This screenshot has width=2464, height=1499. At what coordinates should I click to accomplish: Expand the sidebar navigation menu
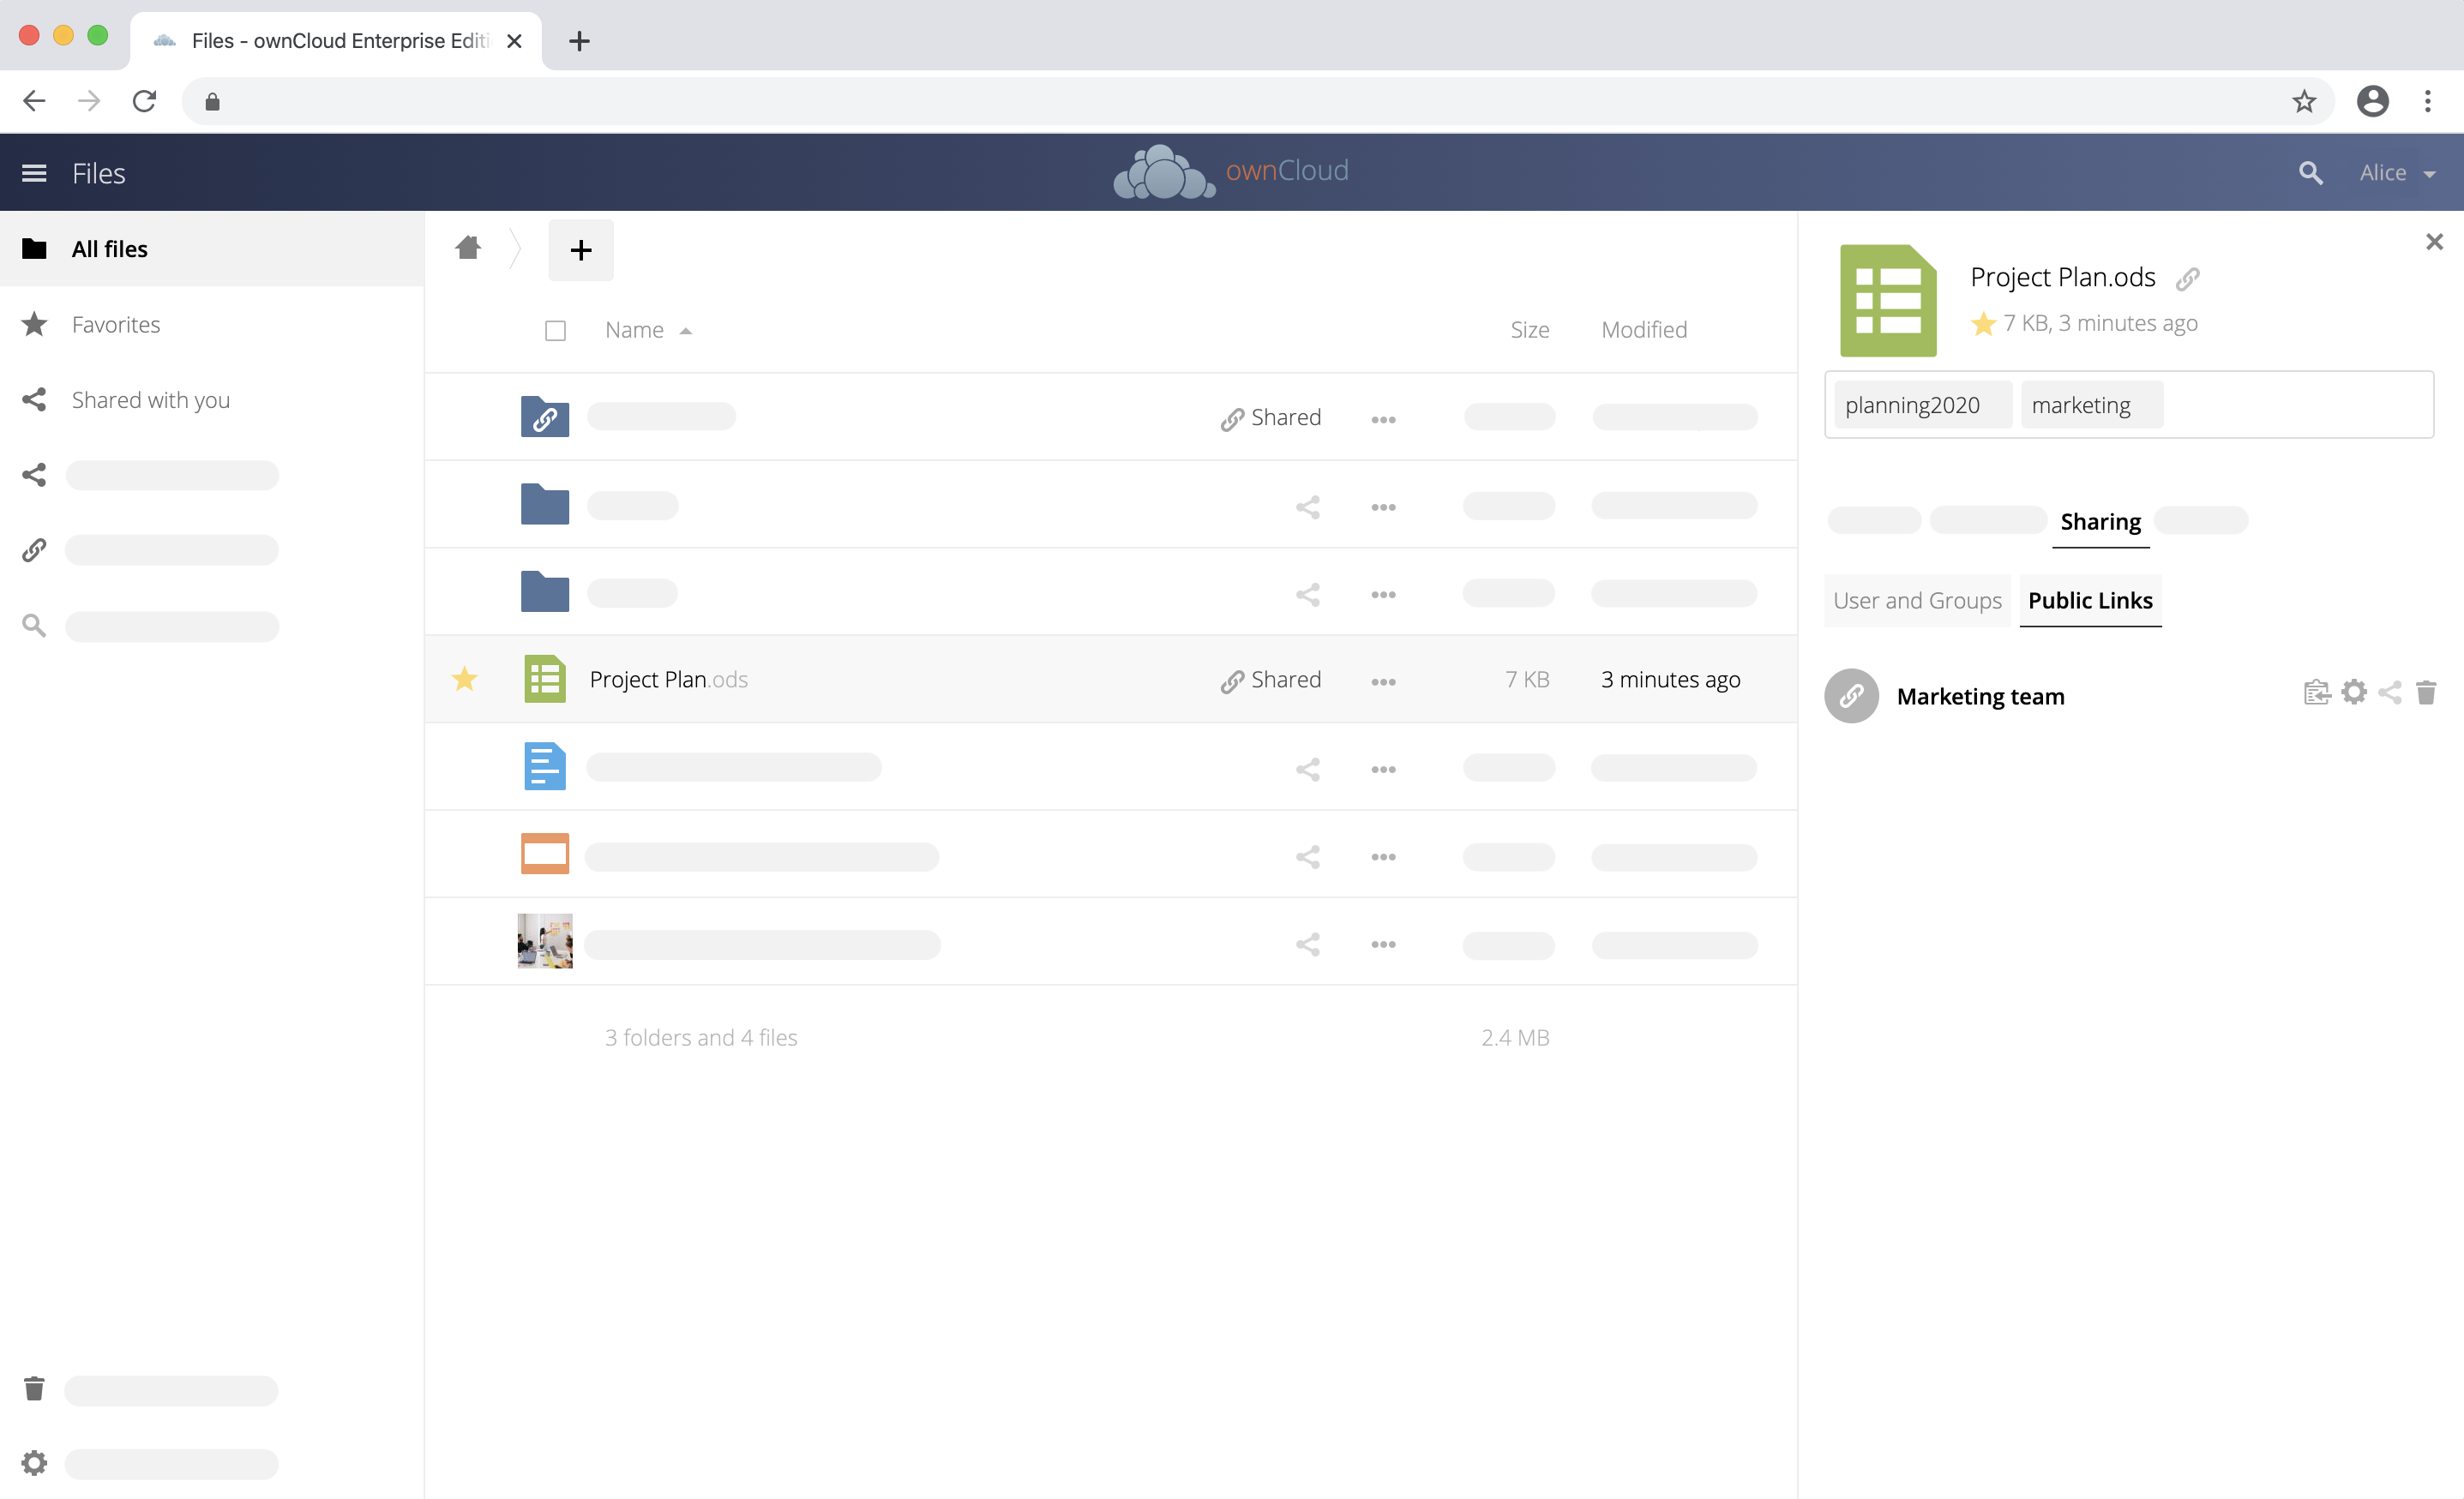35,171
